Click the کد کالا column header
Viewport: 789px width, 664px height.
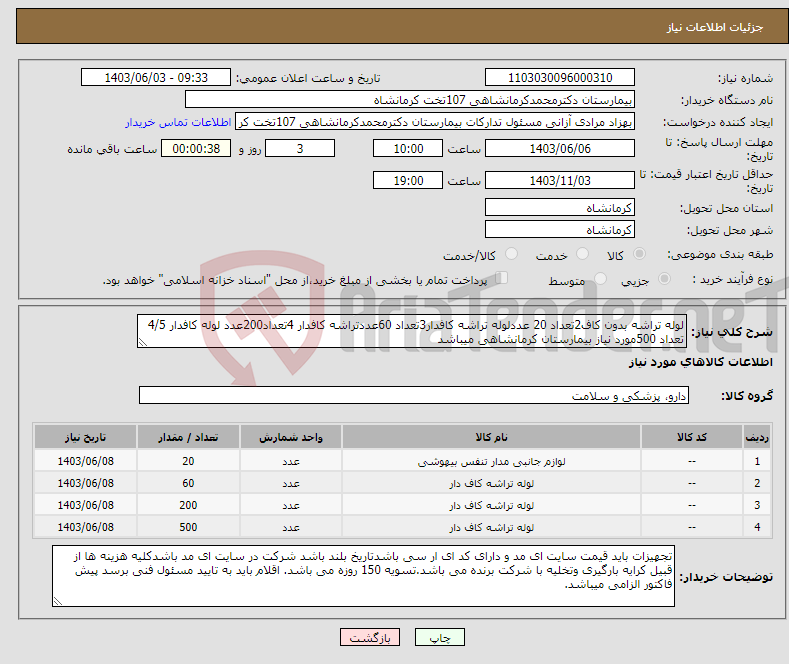tap(692, 437)
